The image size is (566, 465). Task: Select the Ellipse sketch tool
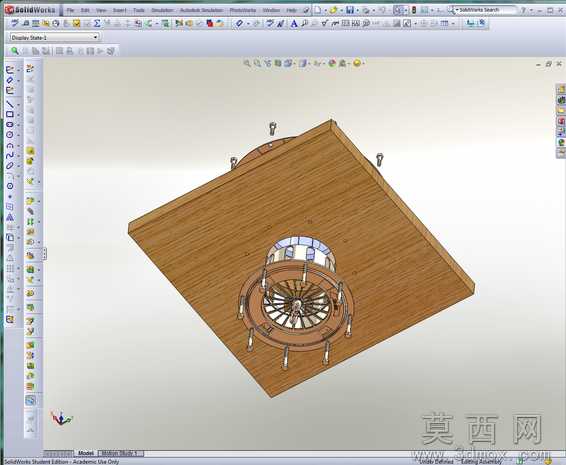10,166
